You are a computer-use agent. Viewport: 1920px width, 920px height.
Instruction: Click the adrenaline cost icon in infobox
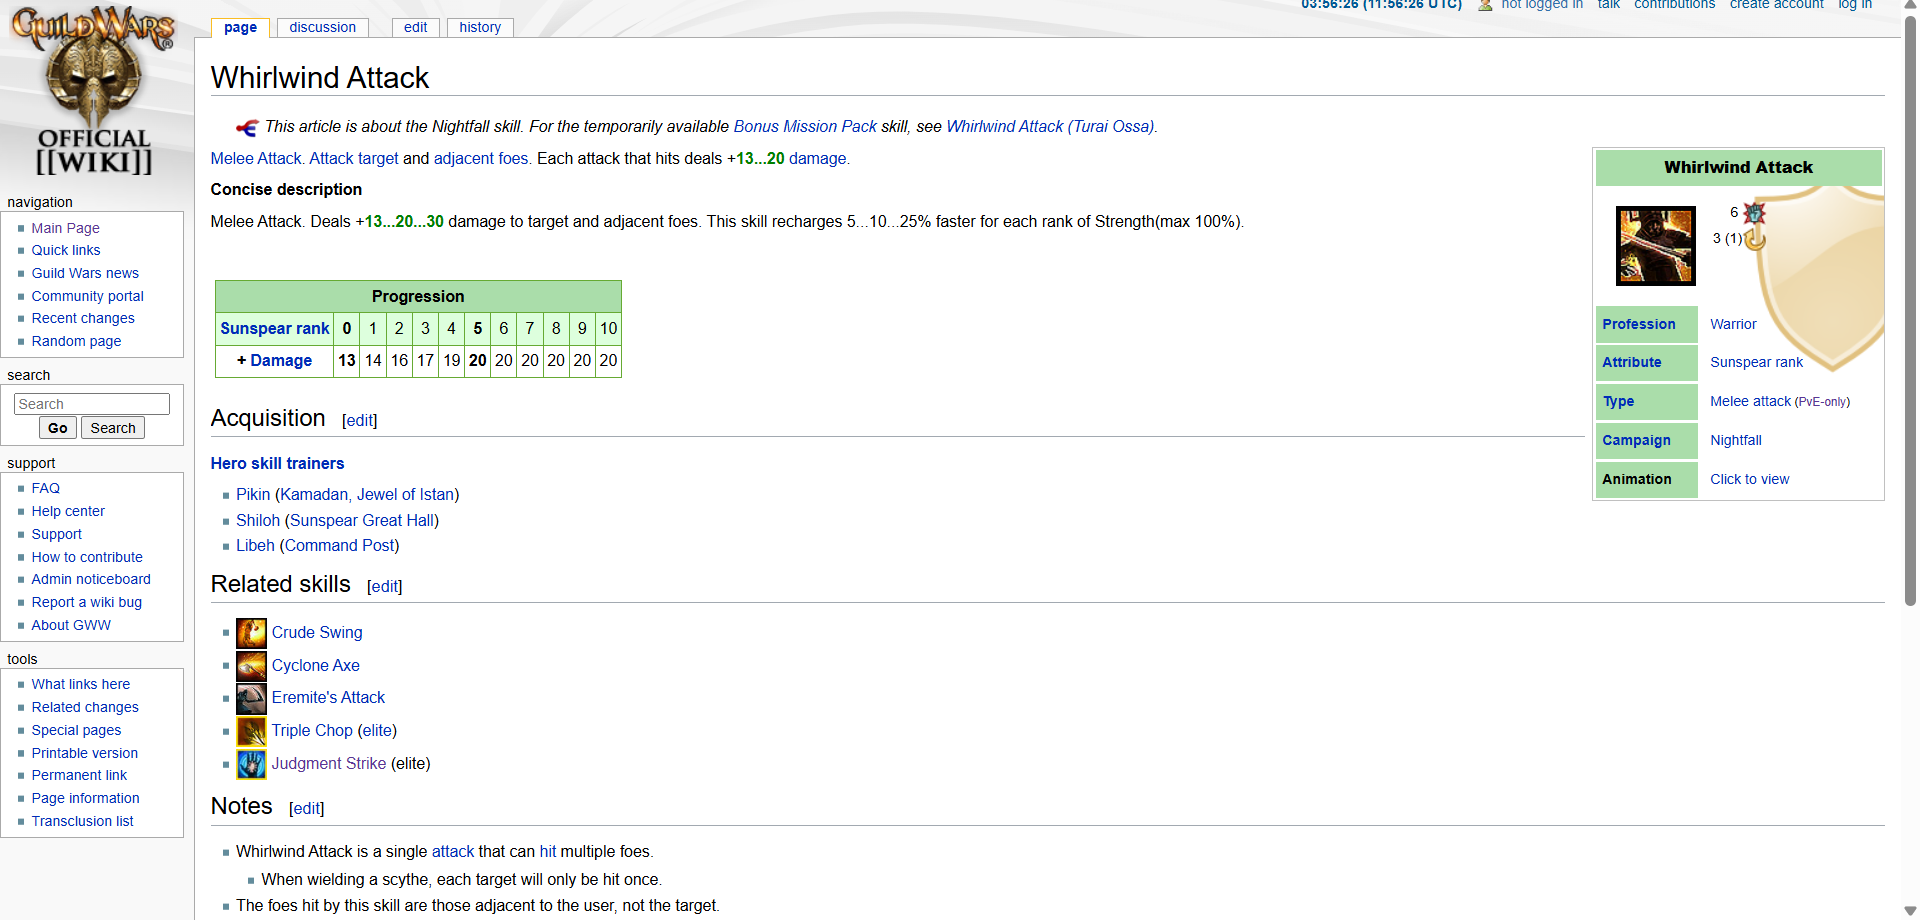click(x=1754, y=213)
